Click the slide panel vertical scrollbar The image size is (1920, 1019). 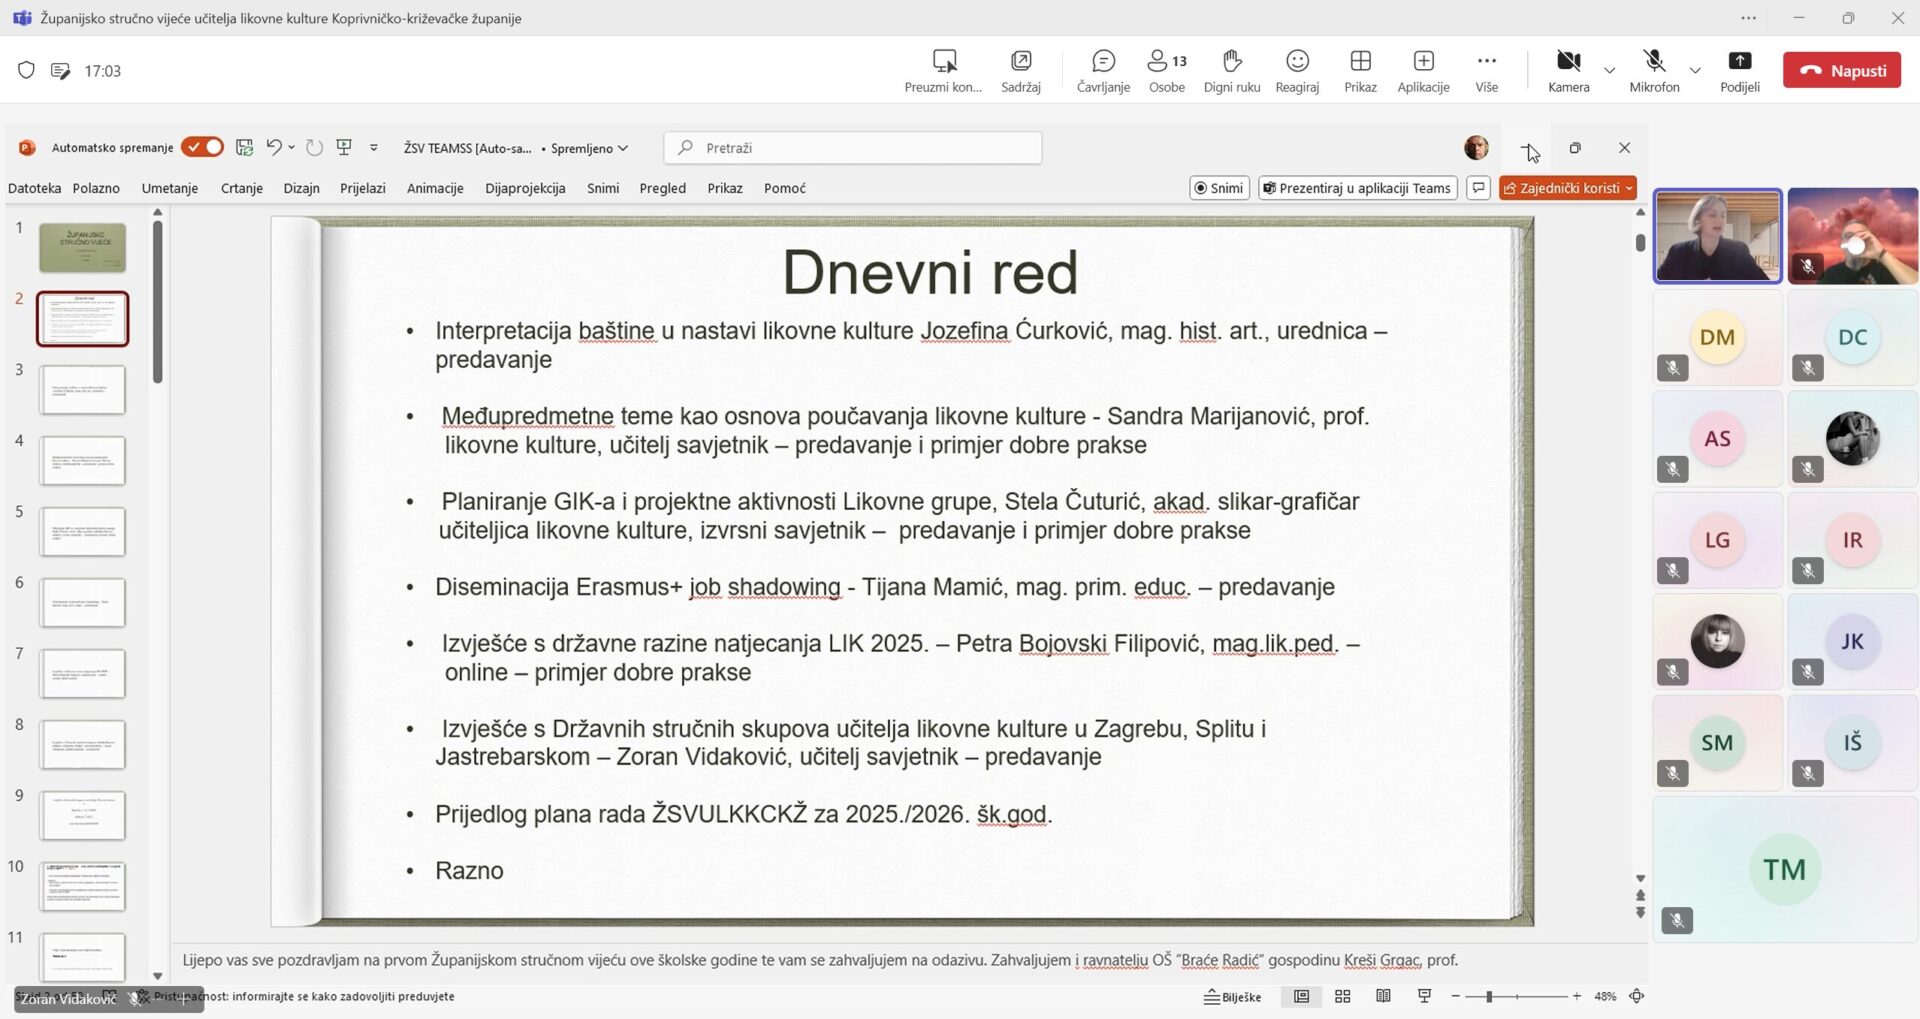[157, 301]
